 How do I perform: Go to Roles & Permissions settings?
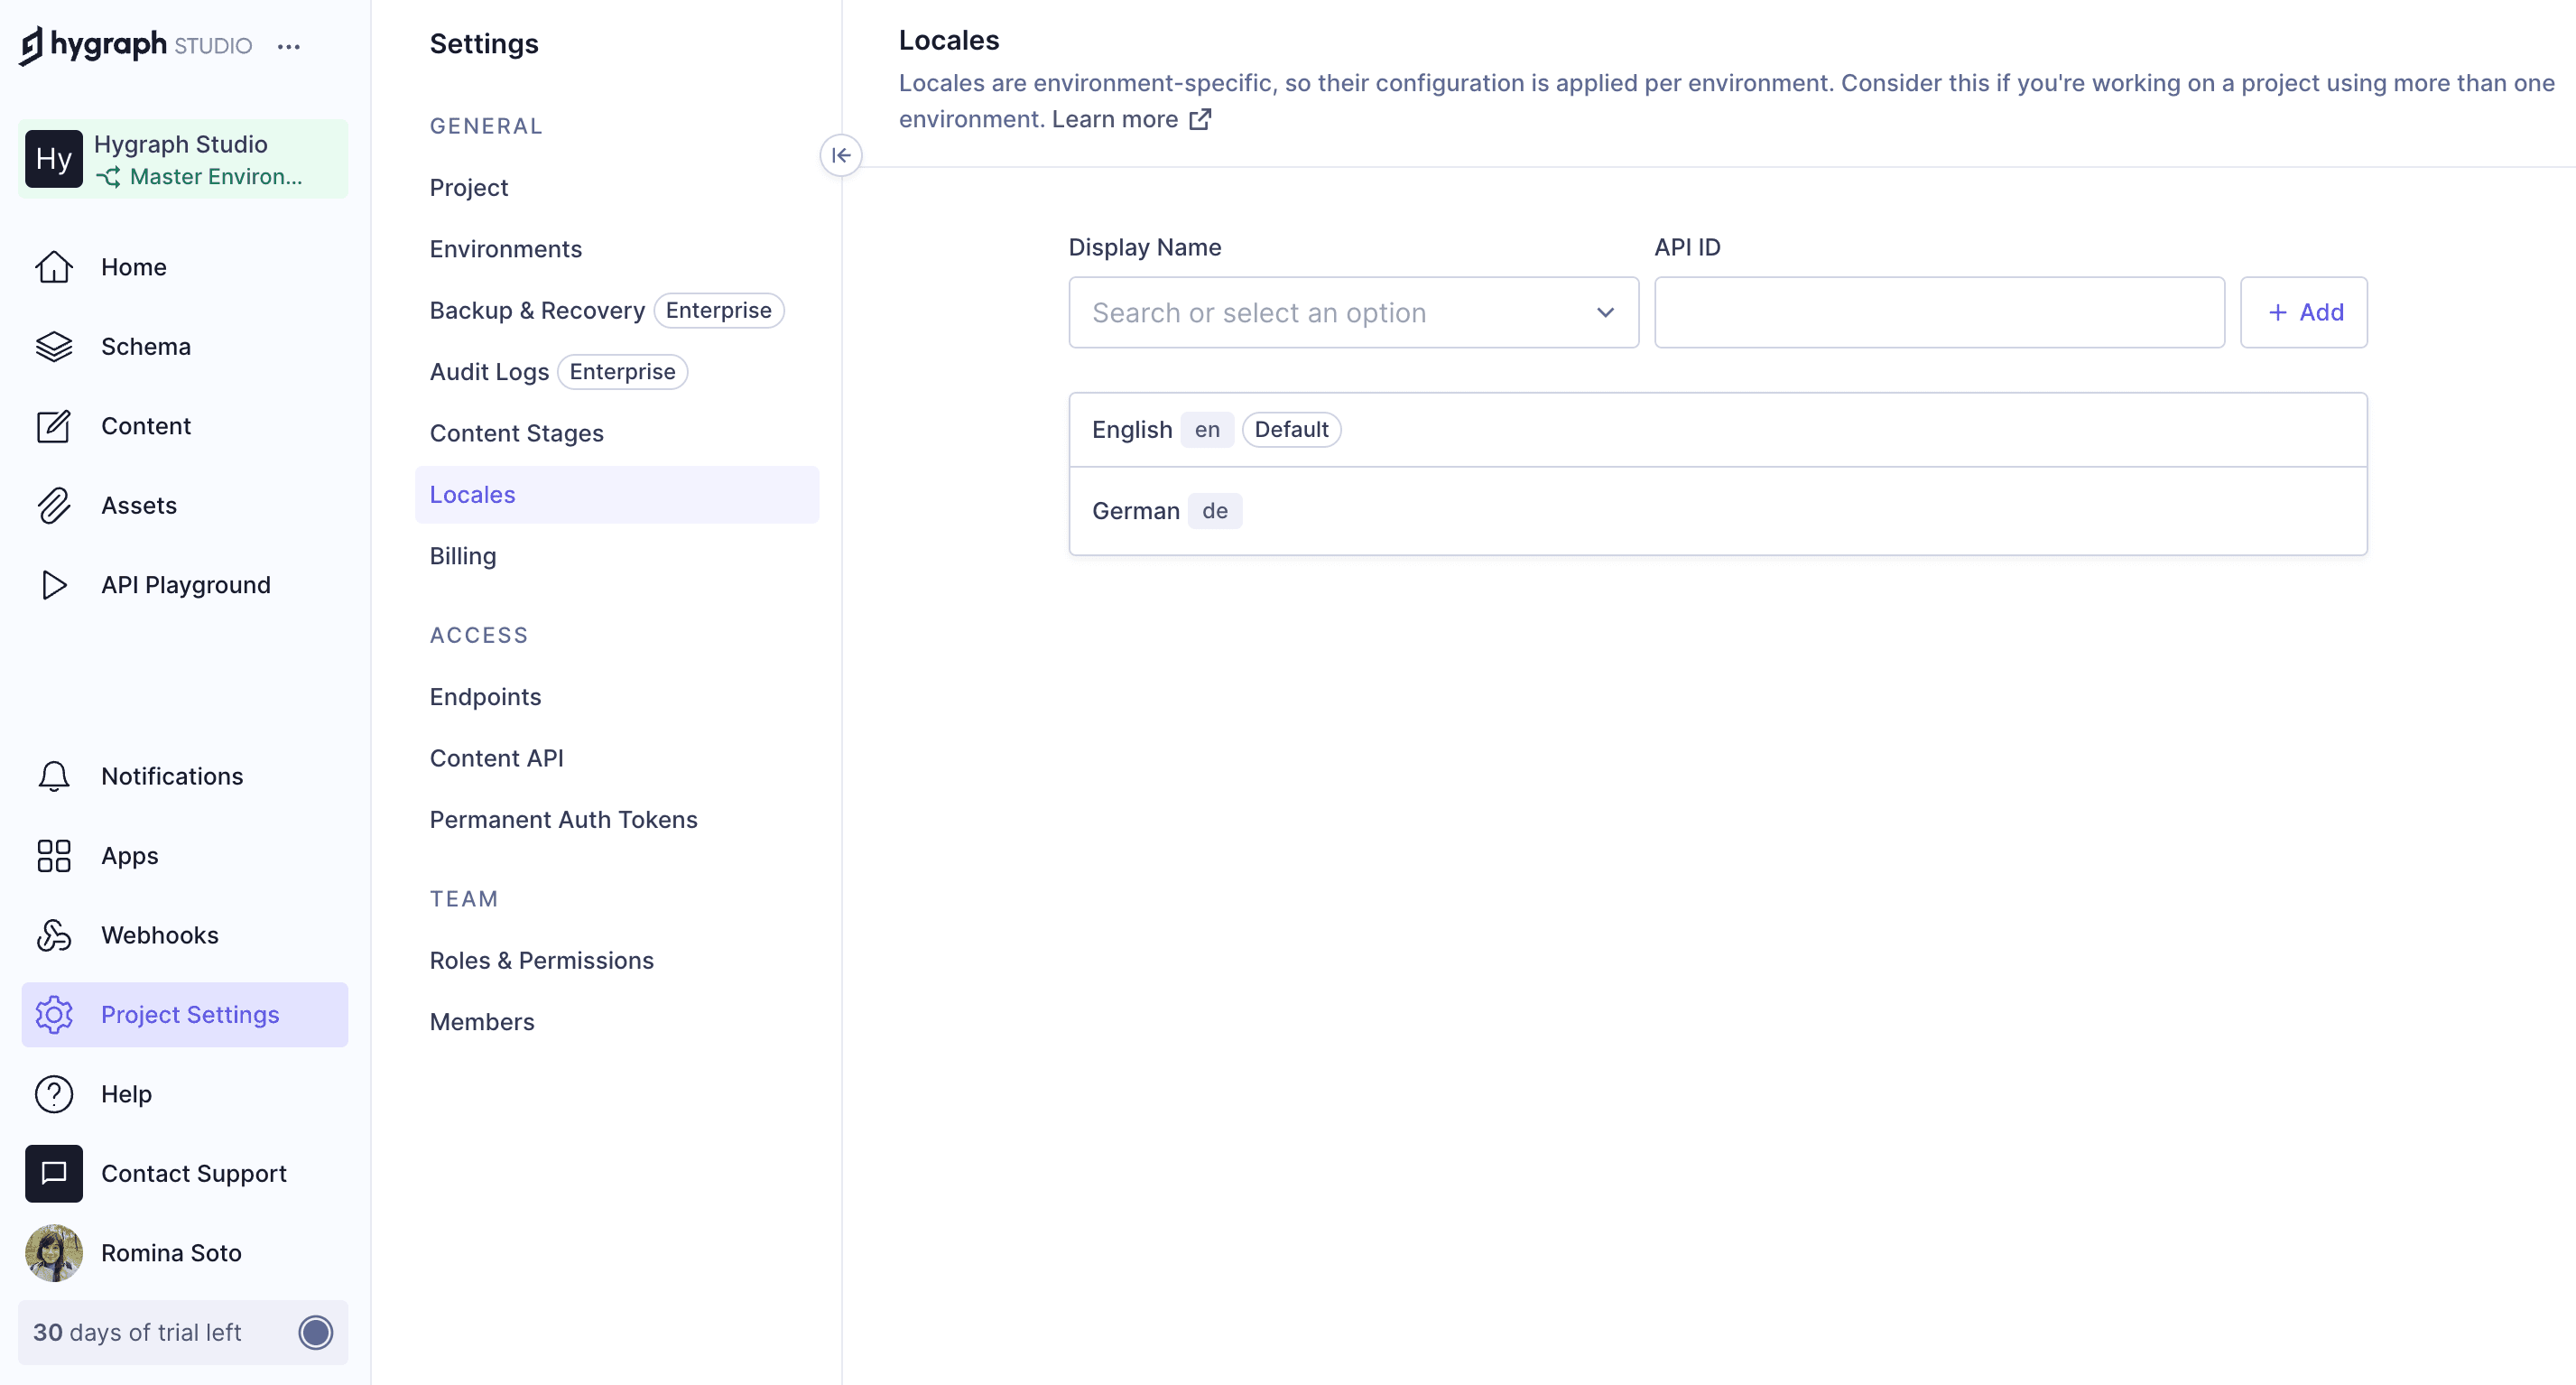coord(542,960)
